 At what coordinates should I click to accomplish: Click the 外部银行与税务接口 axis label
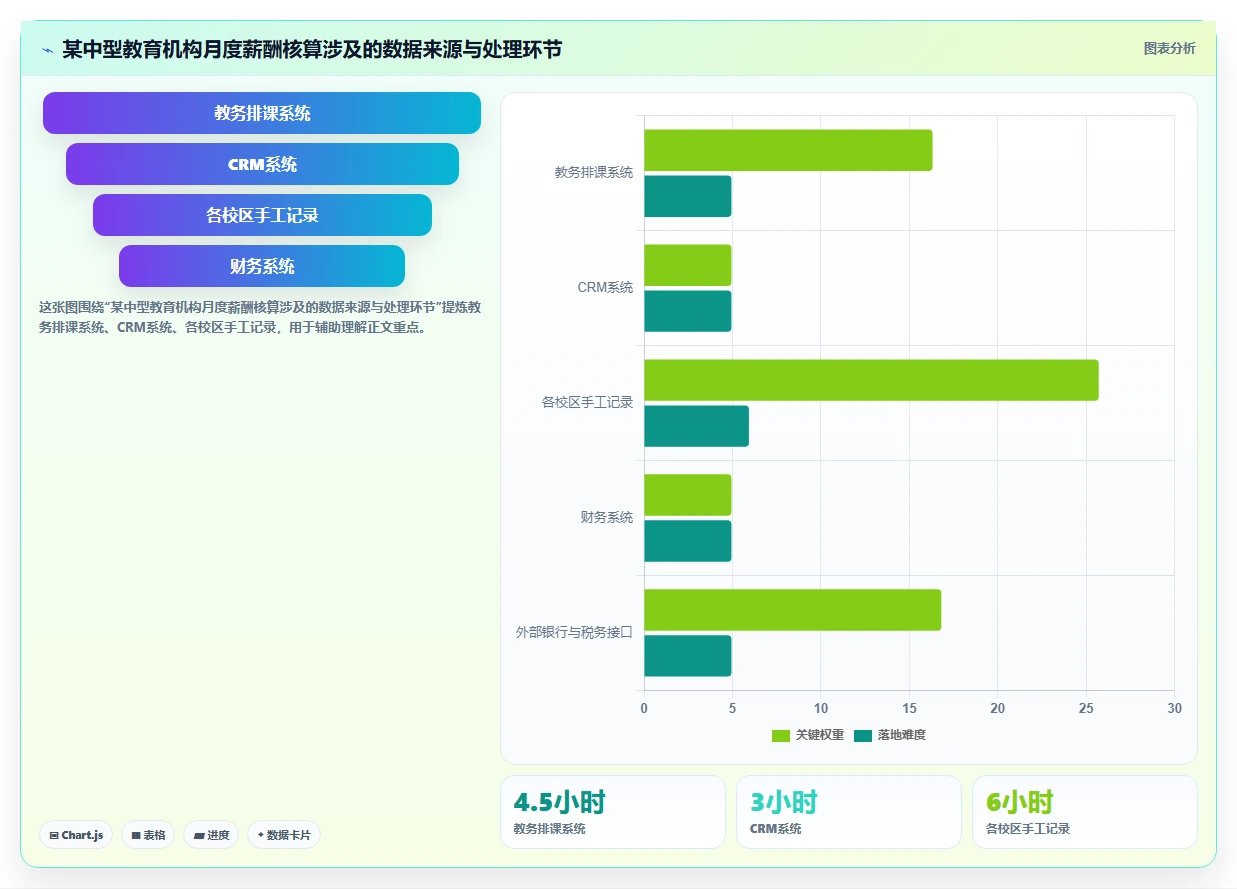point(574,632)
